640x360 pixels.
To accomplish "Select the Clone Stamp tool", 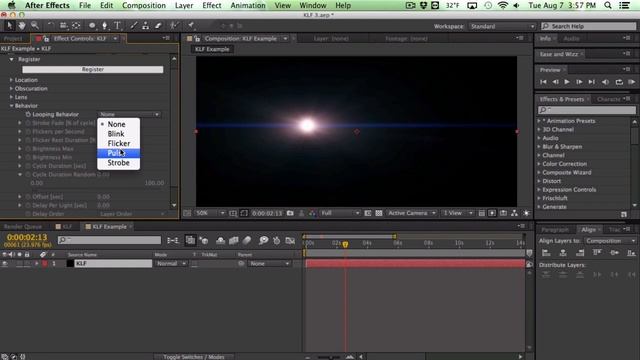I will coord(146,26).
